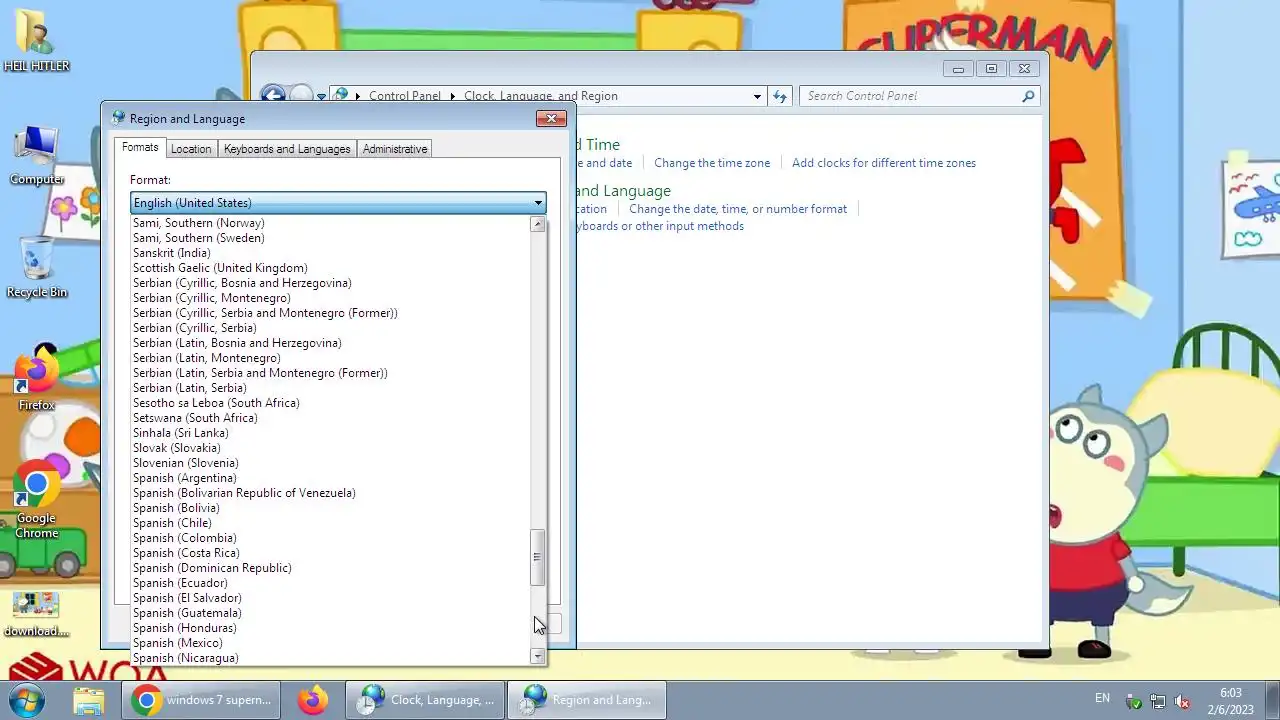This screenshot has height=720, width=1280.
Task: Click the Firefox taskbar icon
Action: (x=313, y=700)
